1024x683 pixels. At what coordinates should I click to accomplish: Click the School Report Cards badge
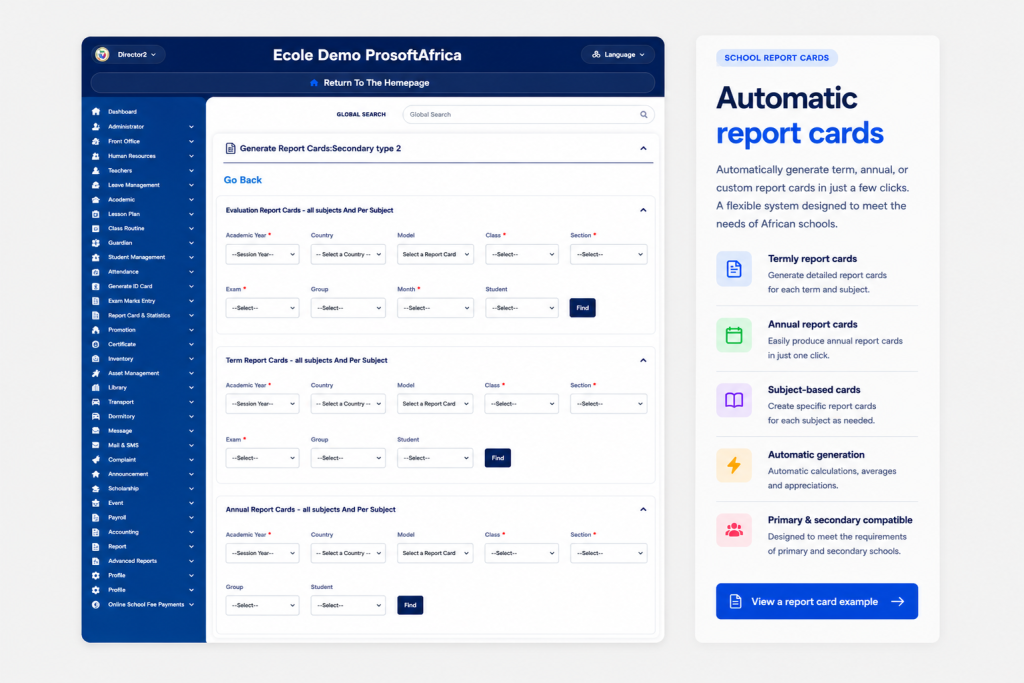[x=776, y=57]
